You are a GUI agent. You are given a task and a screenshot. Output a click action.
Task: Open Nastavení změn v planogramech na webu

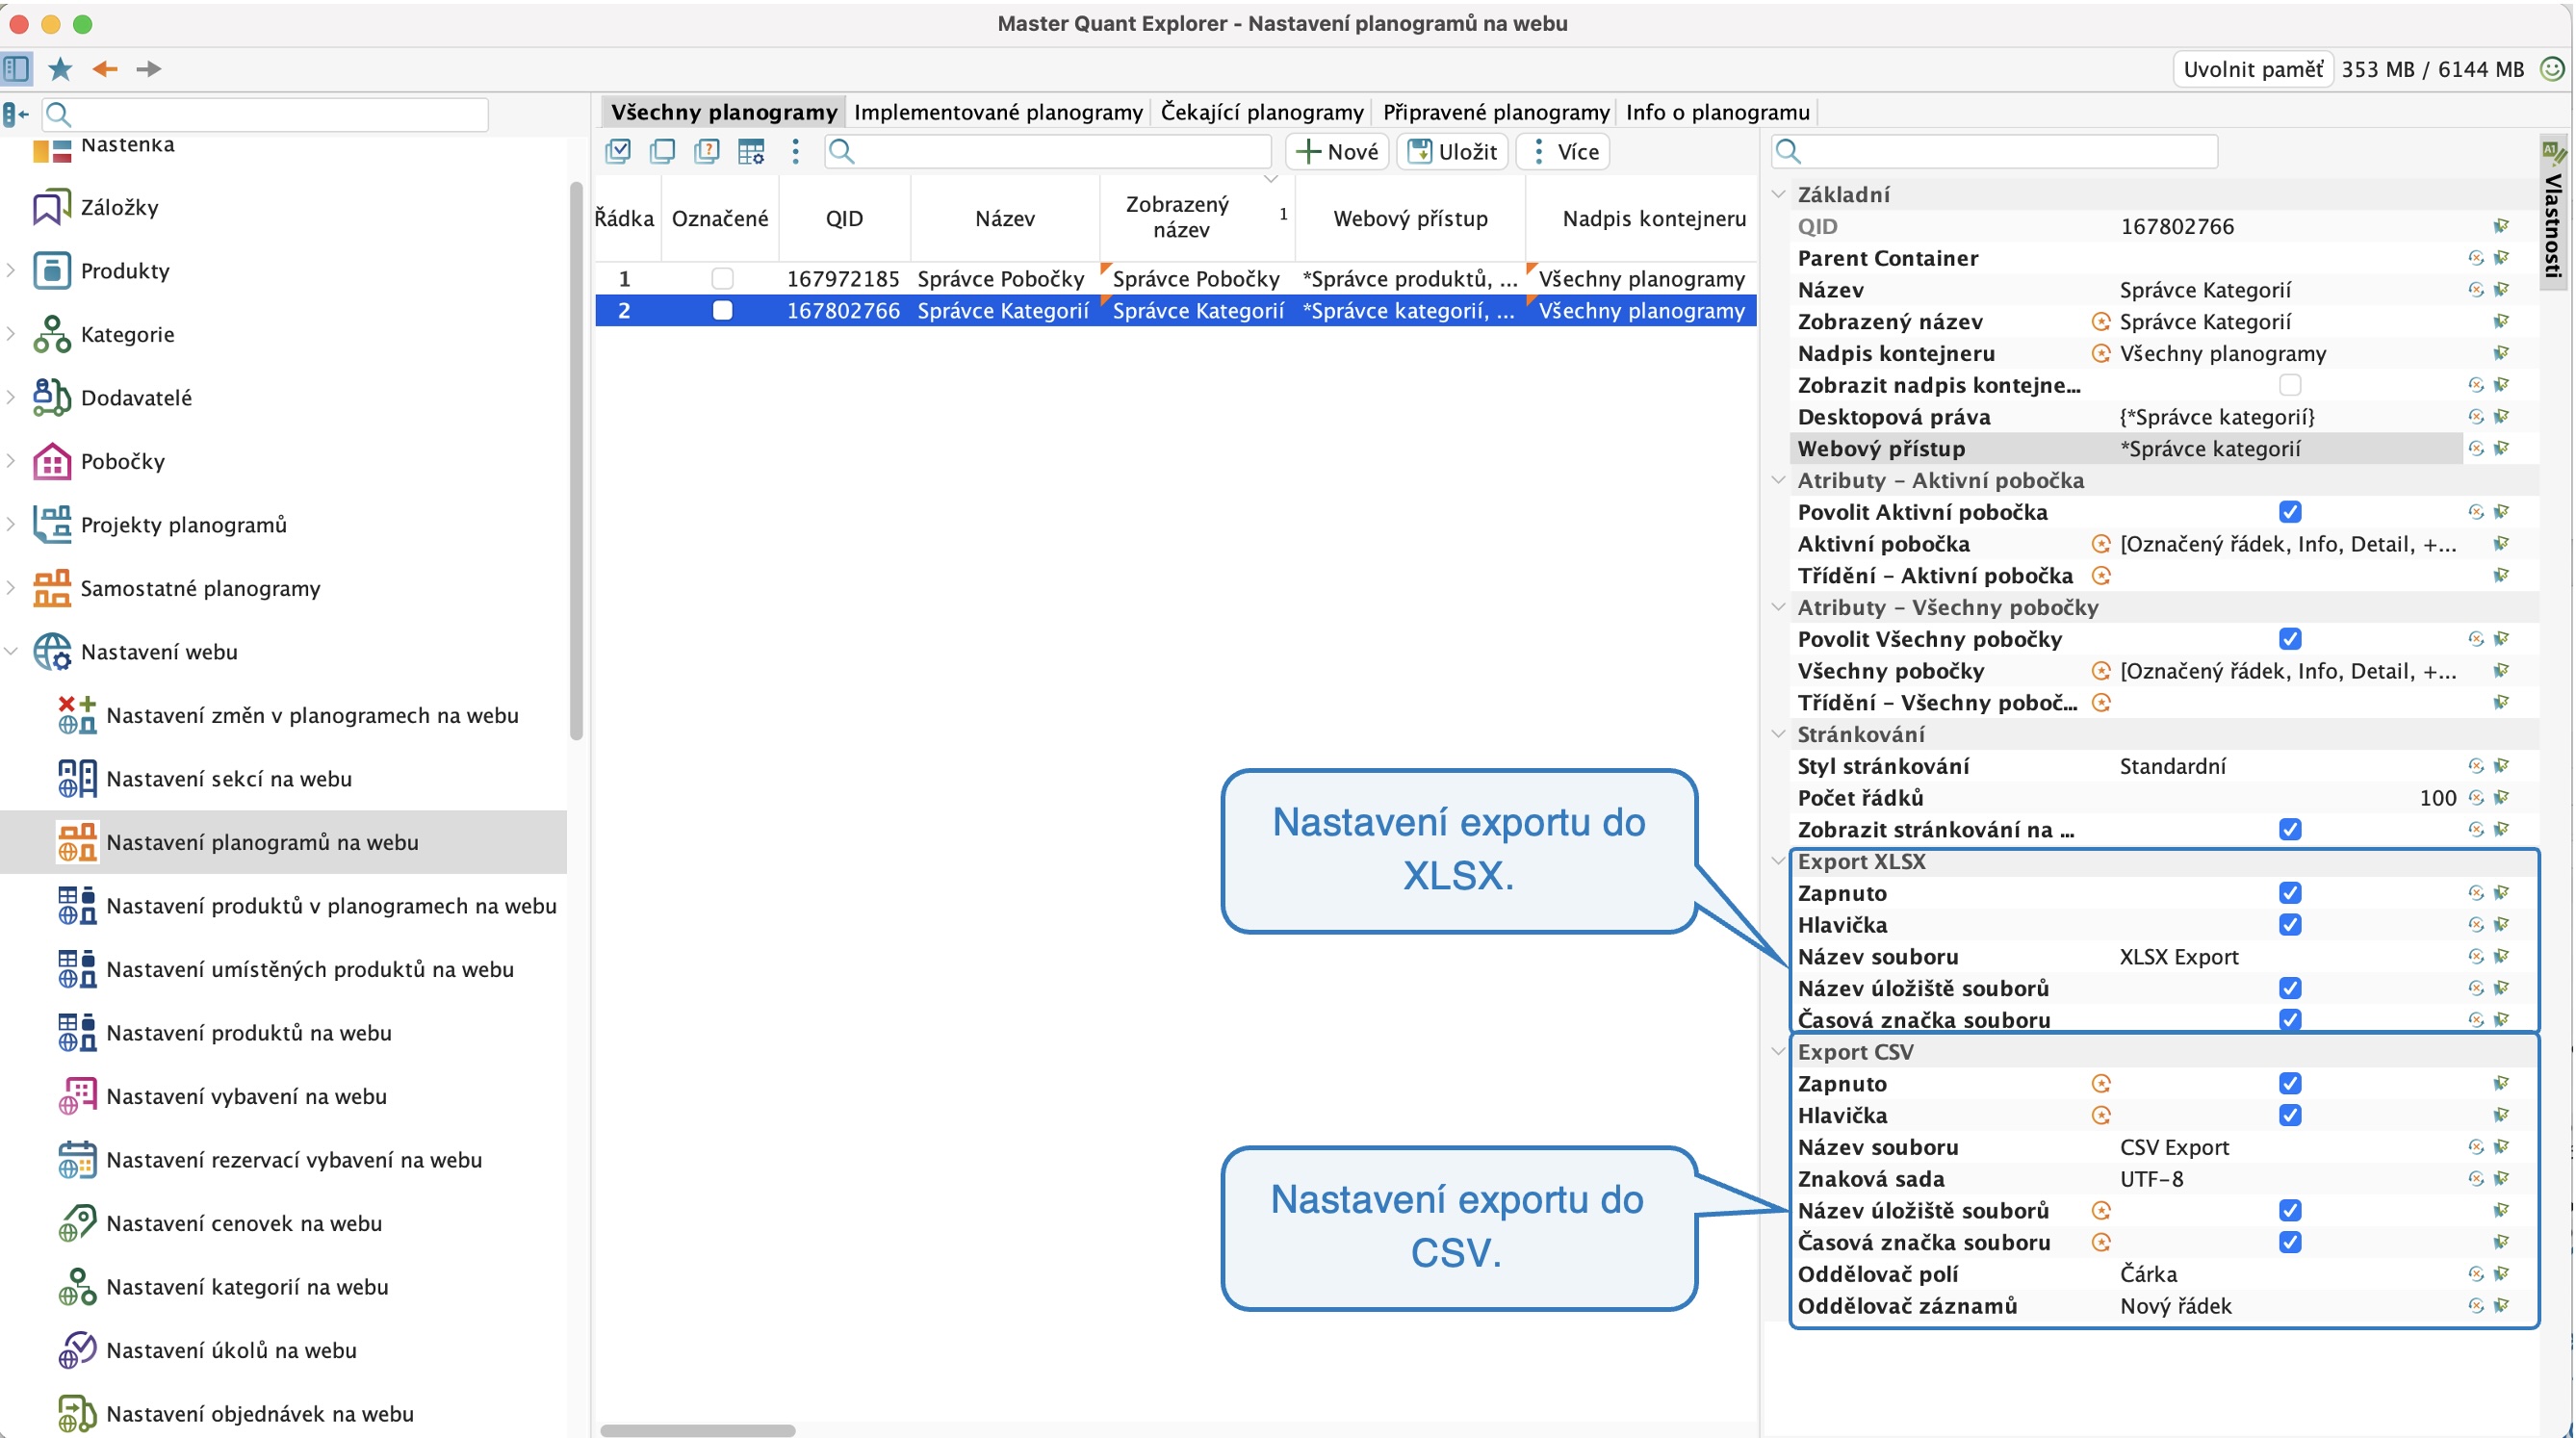[312, 715]
